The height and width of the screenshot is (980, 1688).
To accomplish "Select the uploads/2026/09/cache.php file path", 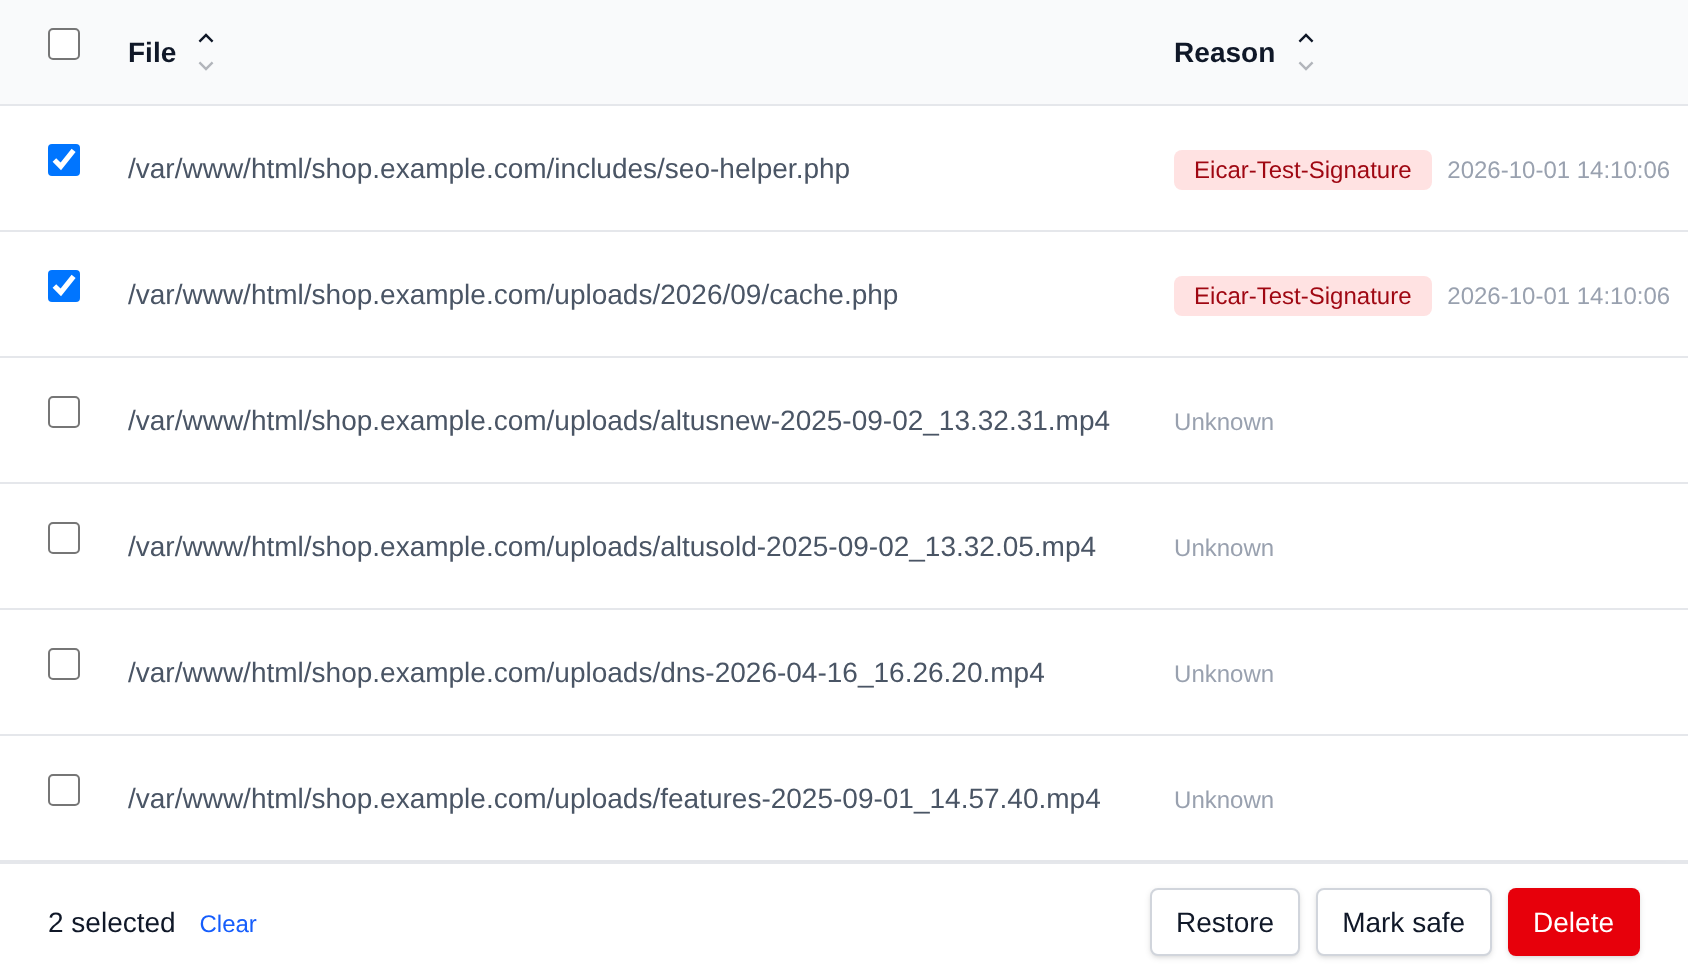I will [513, 295].
